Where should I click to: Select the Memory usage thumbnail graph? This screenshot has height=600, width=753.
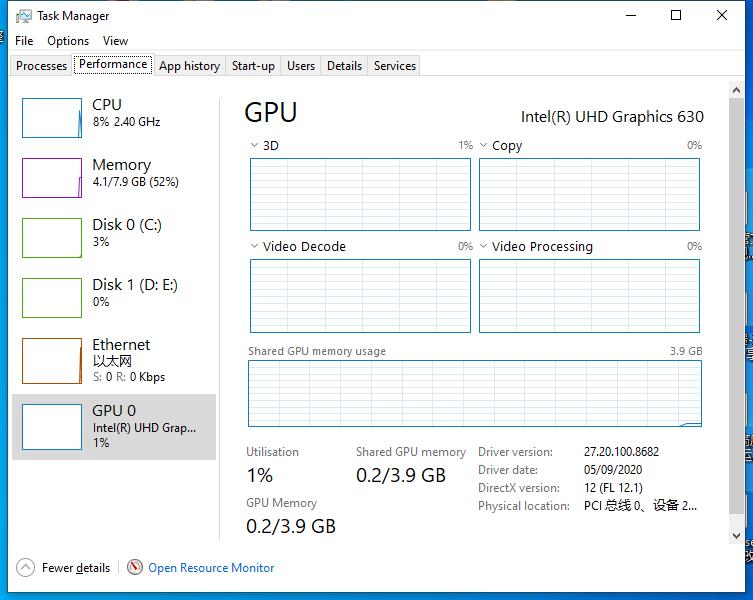tap(52, 178)
